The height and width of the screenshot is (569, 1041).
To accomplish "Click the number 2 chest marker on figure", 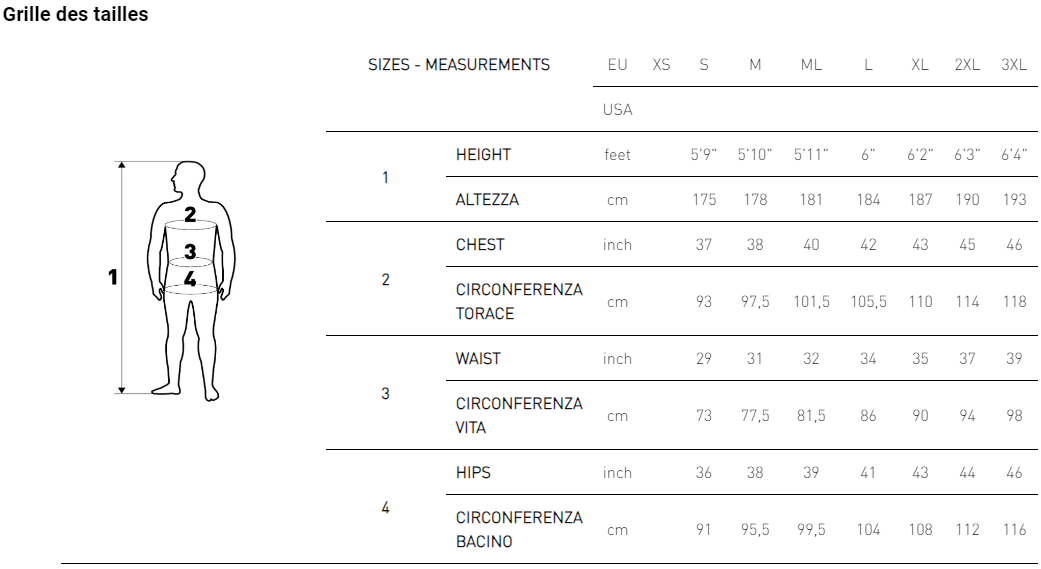I will (190, 214).
